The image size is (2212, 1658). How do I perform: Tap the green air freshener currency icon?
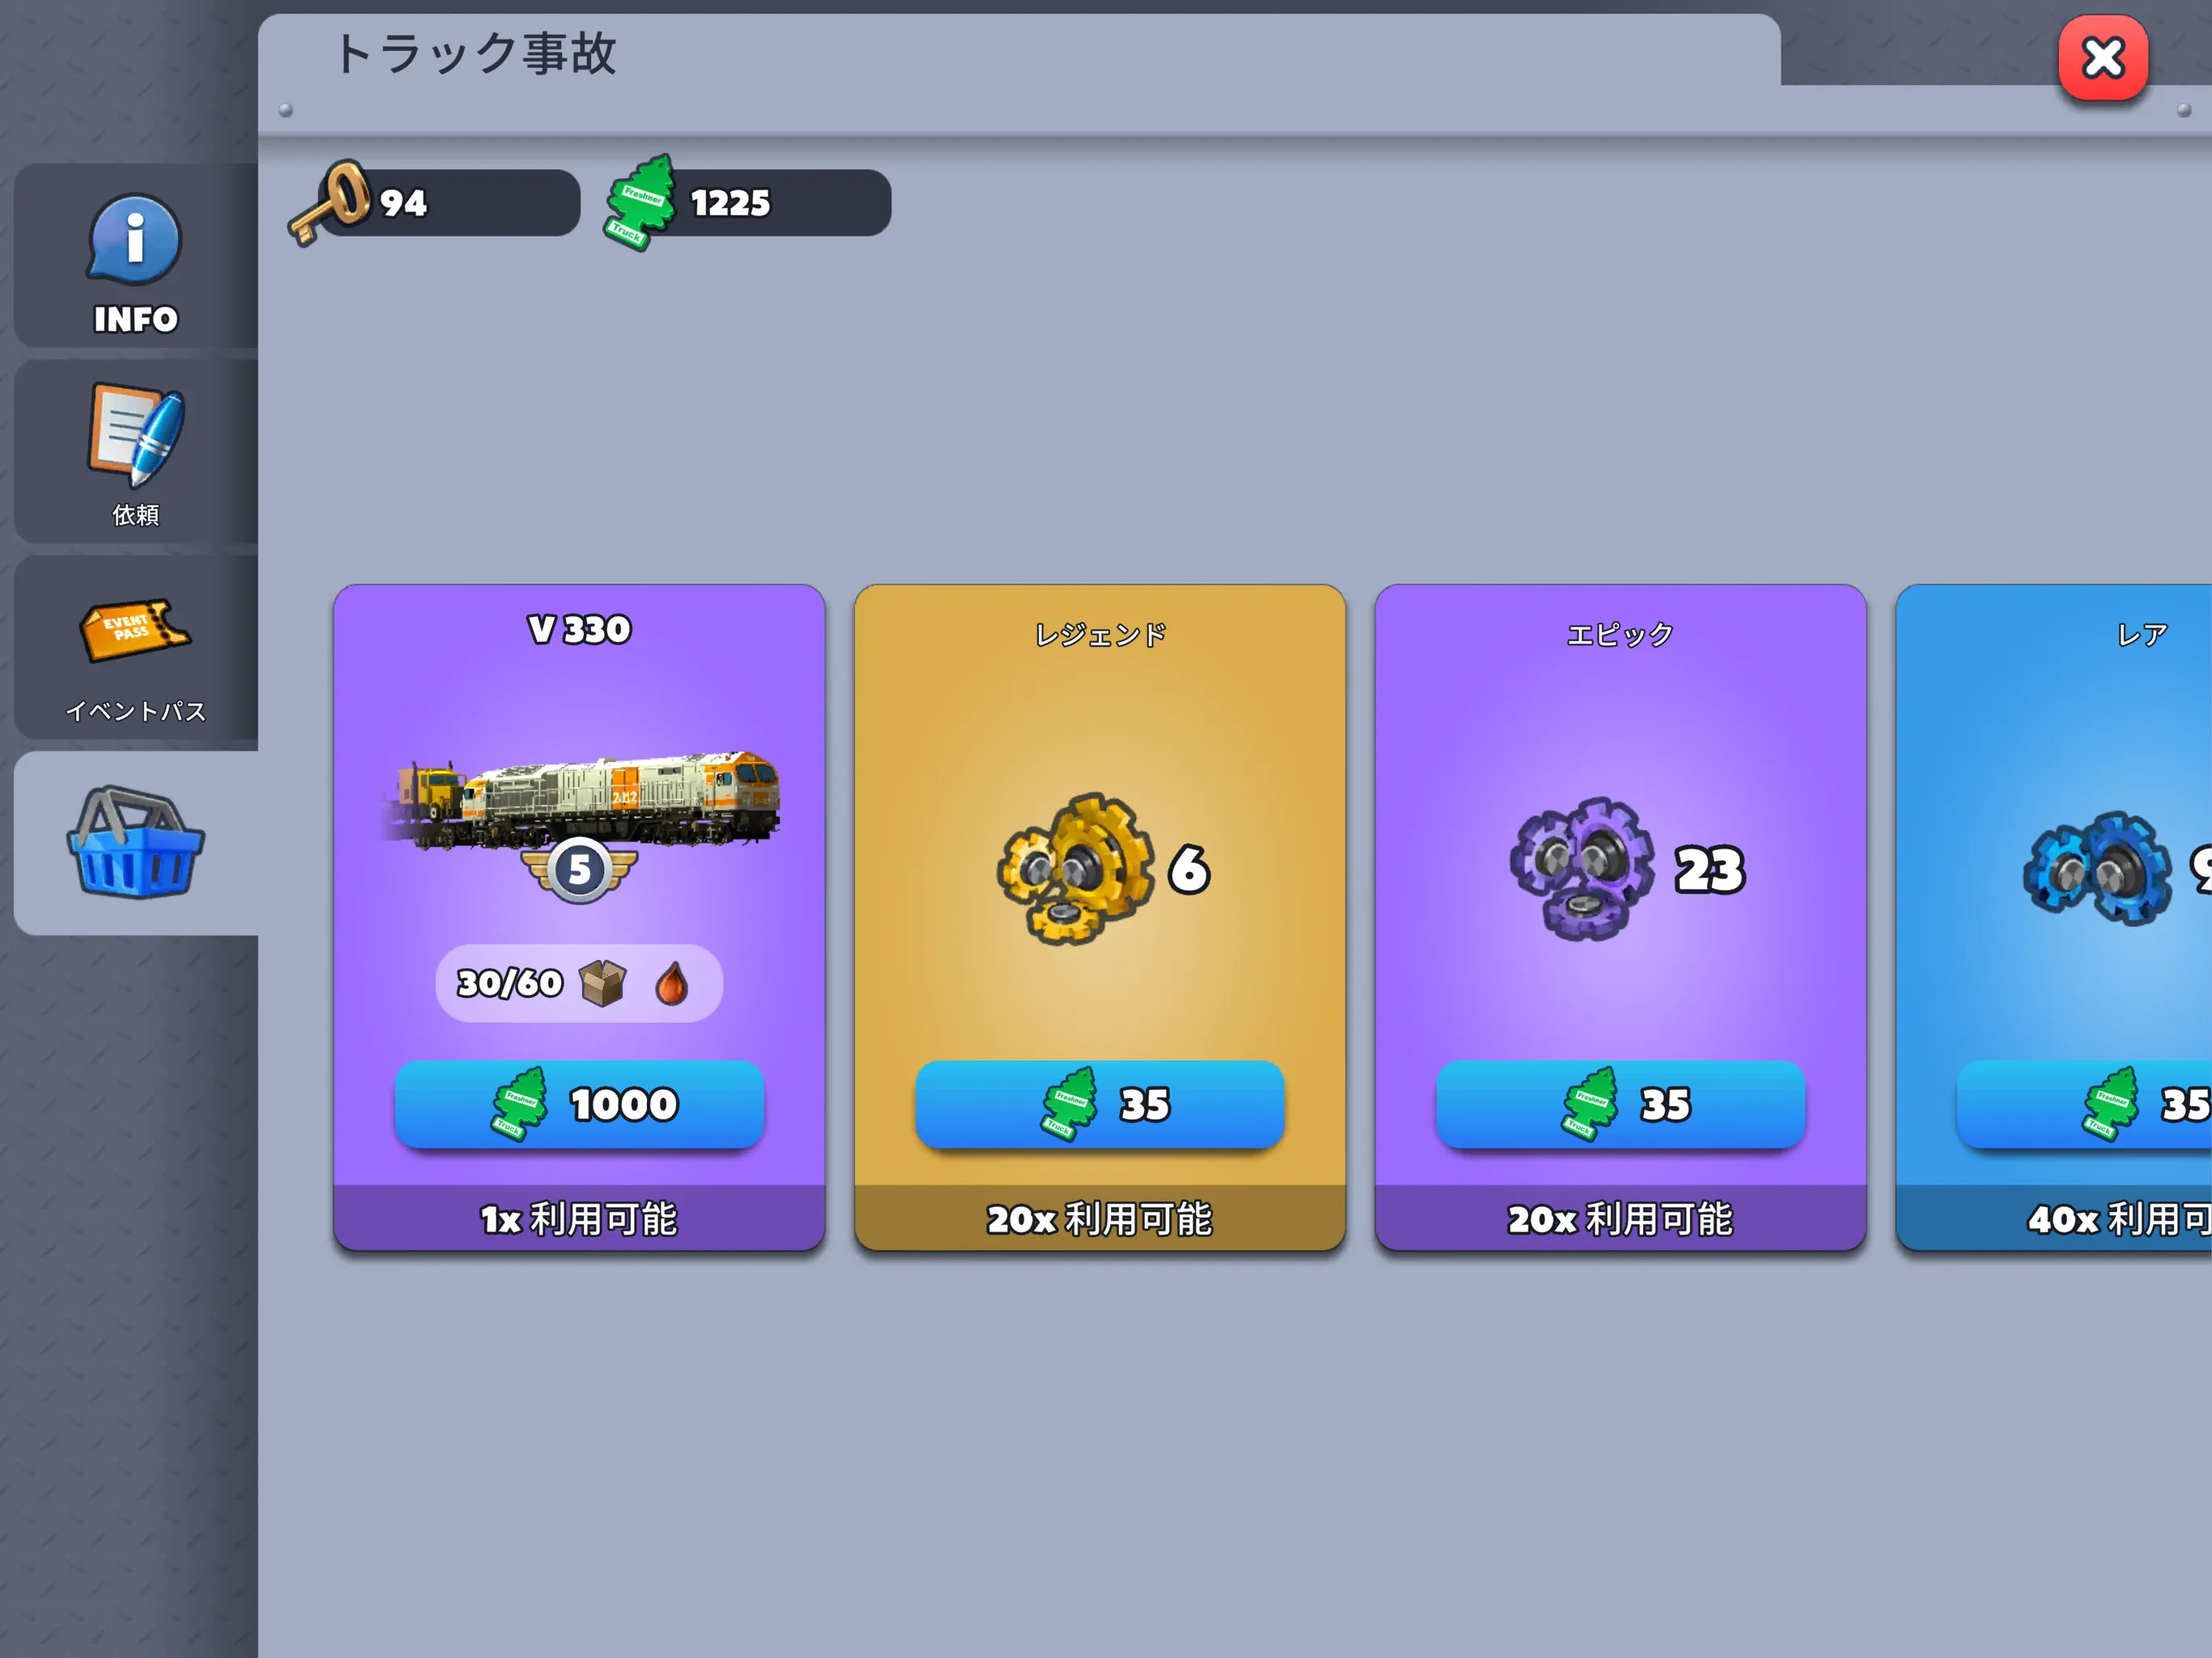640,202
